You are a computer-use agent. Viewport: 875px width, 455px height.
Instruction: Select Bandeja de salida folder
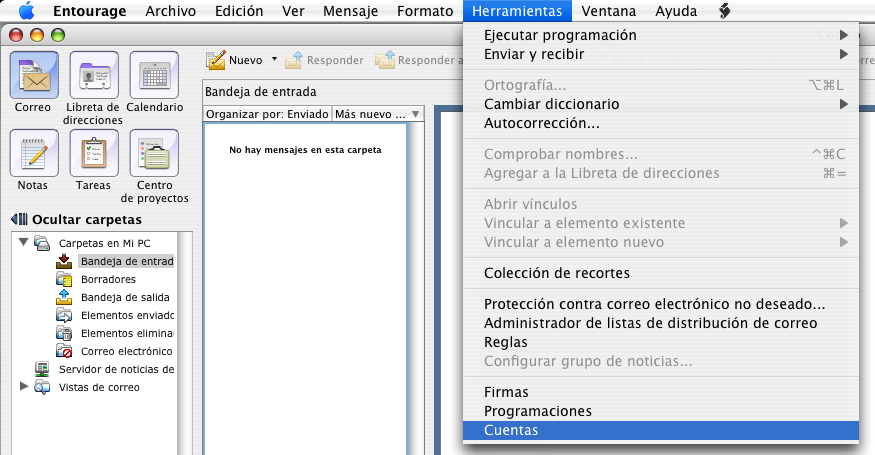click(124, 297)
